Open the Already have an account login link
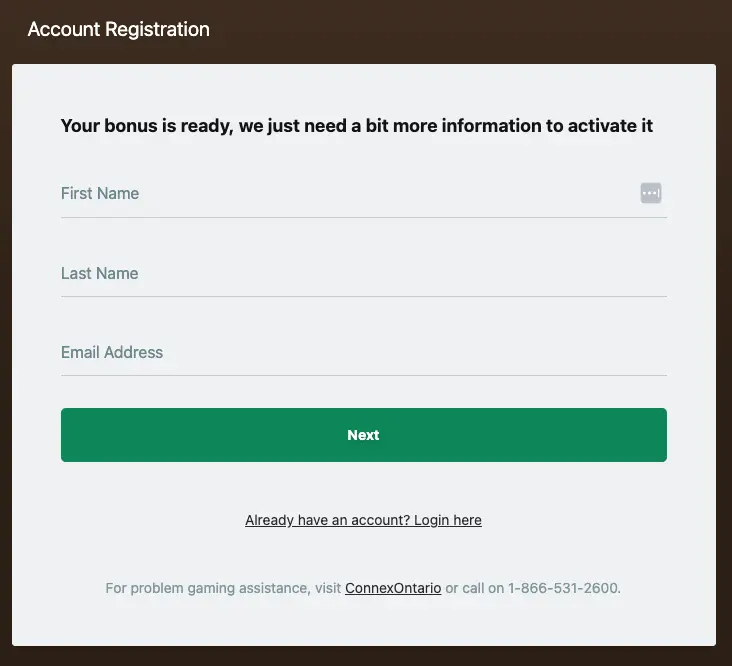732x666 pixels. click(x=363, y=520)
